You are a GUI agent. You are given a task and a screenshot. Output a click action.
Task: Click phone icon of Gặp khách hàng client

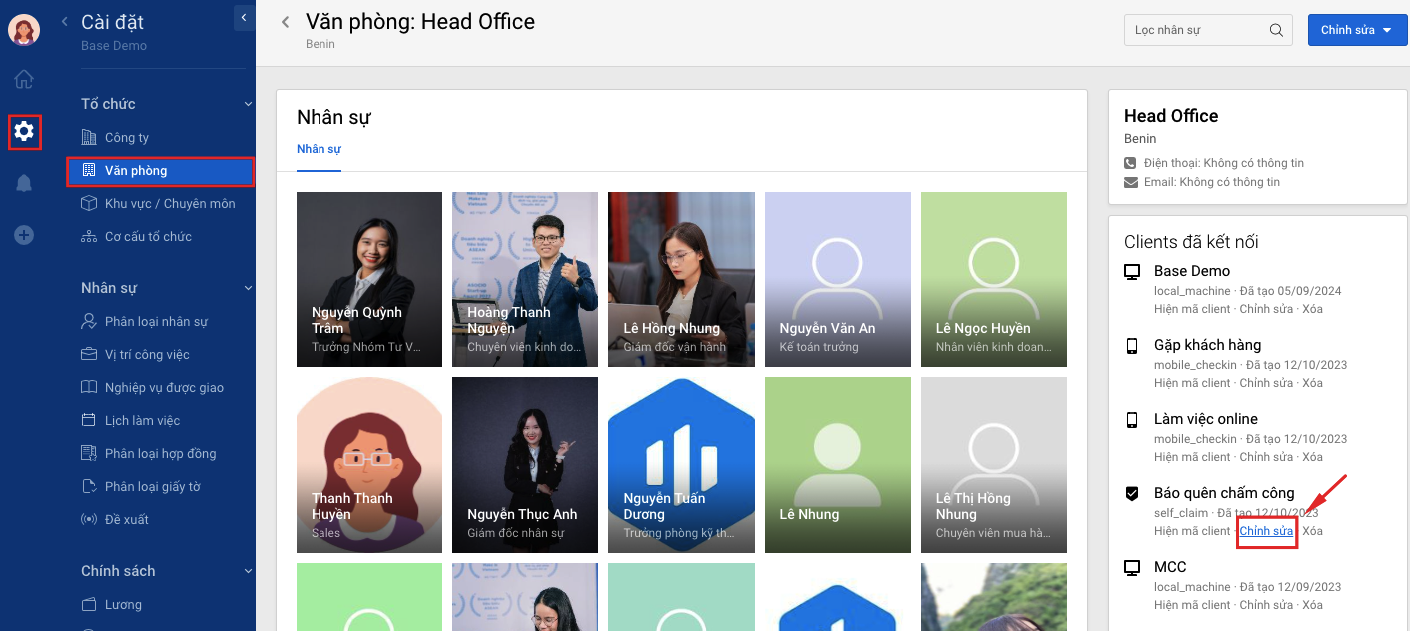[1132, 345]
